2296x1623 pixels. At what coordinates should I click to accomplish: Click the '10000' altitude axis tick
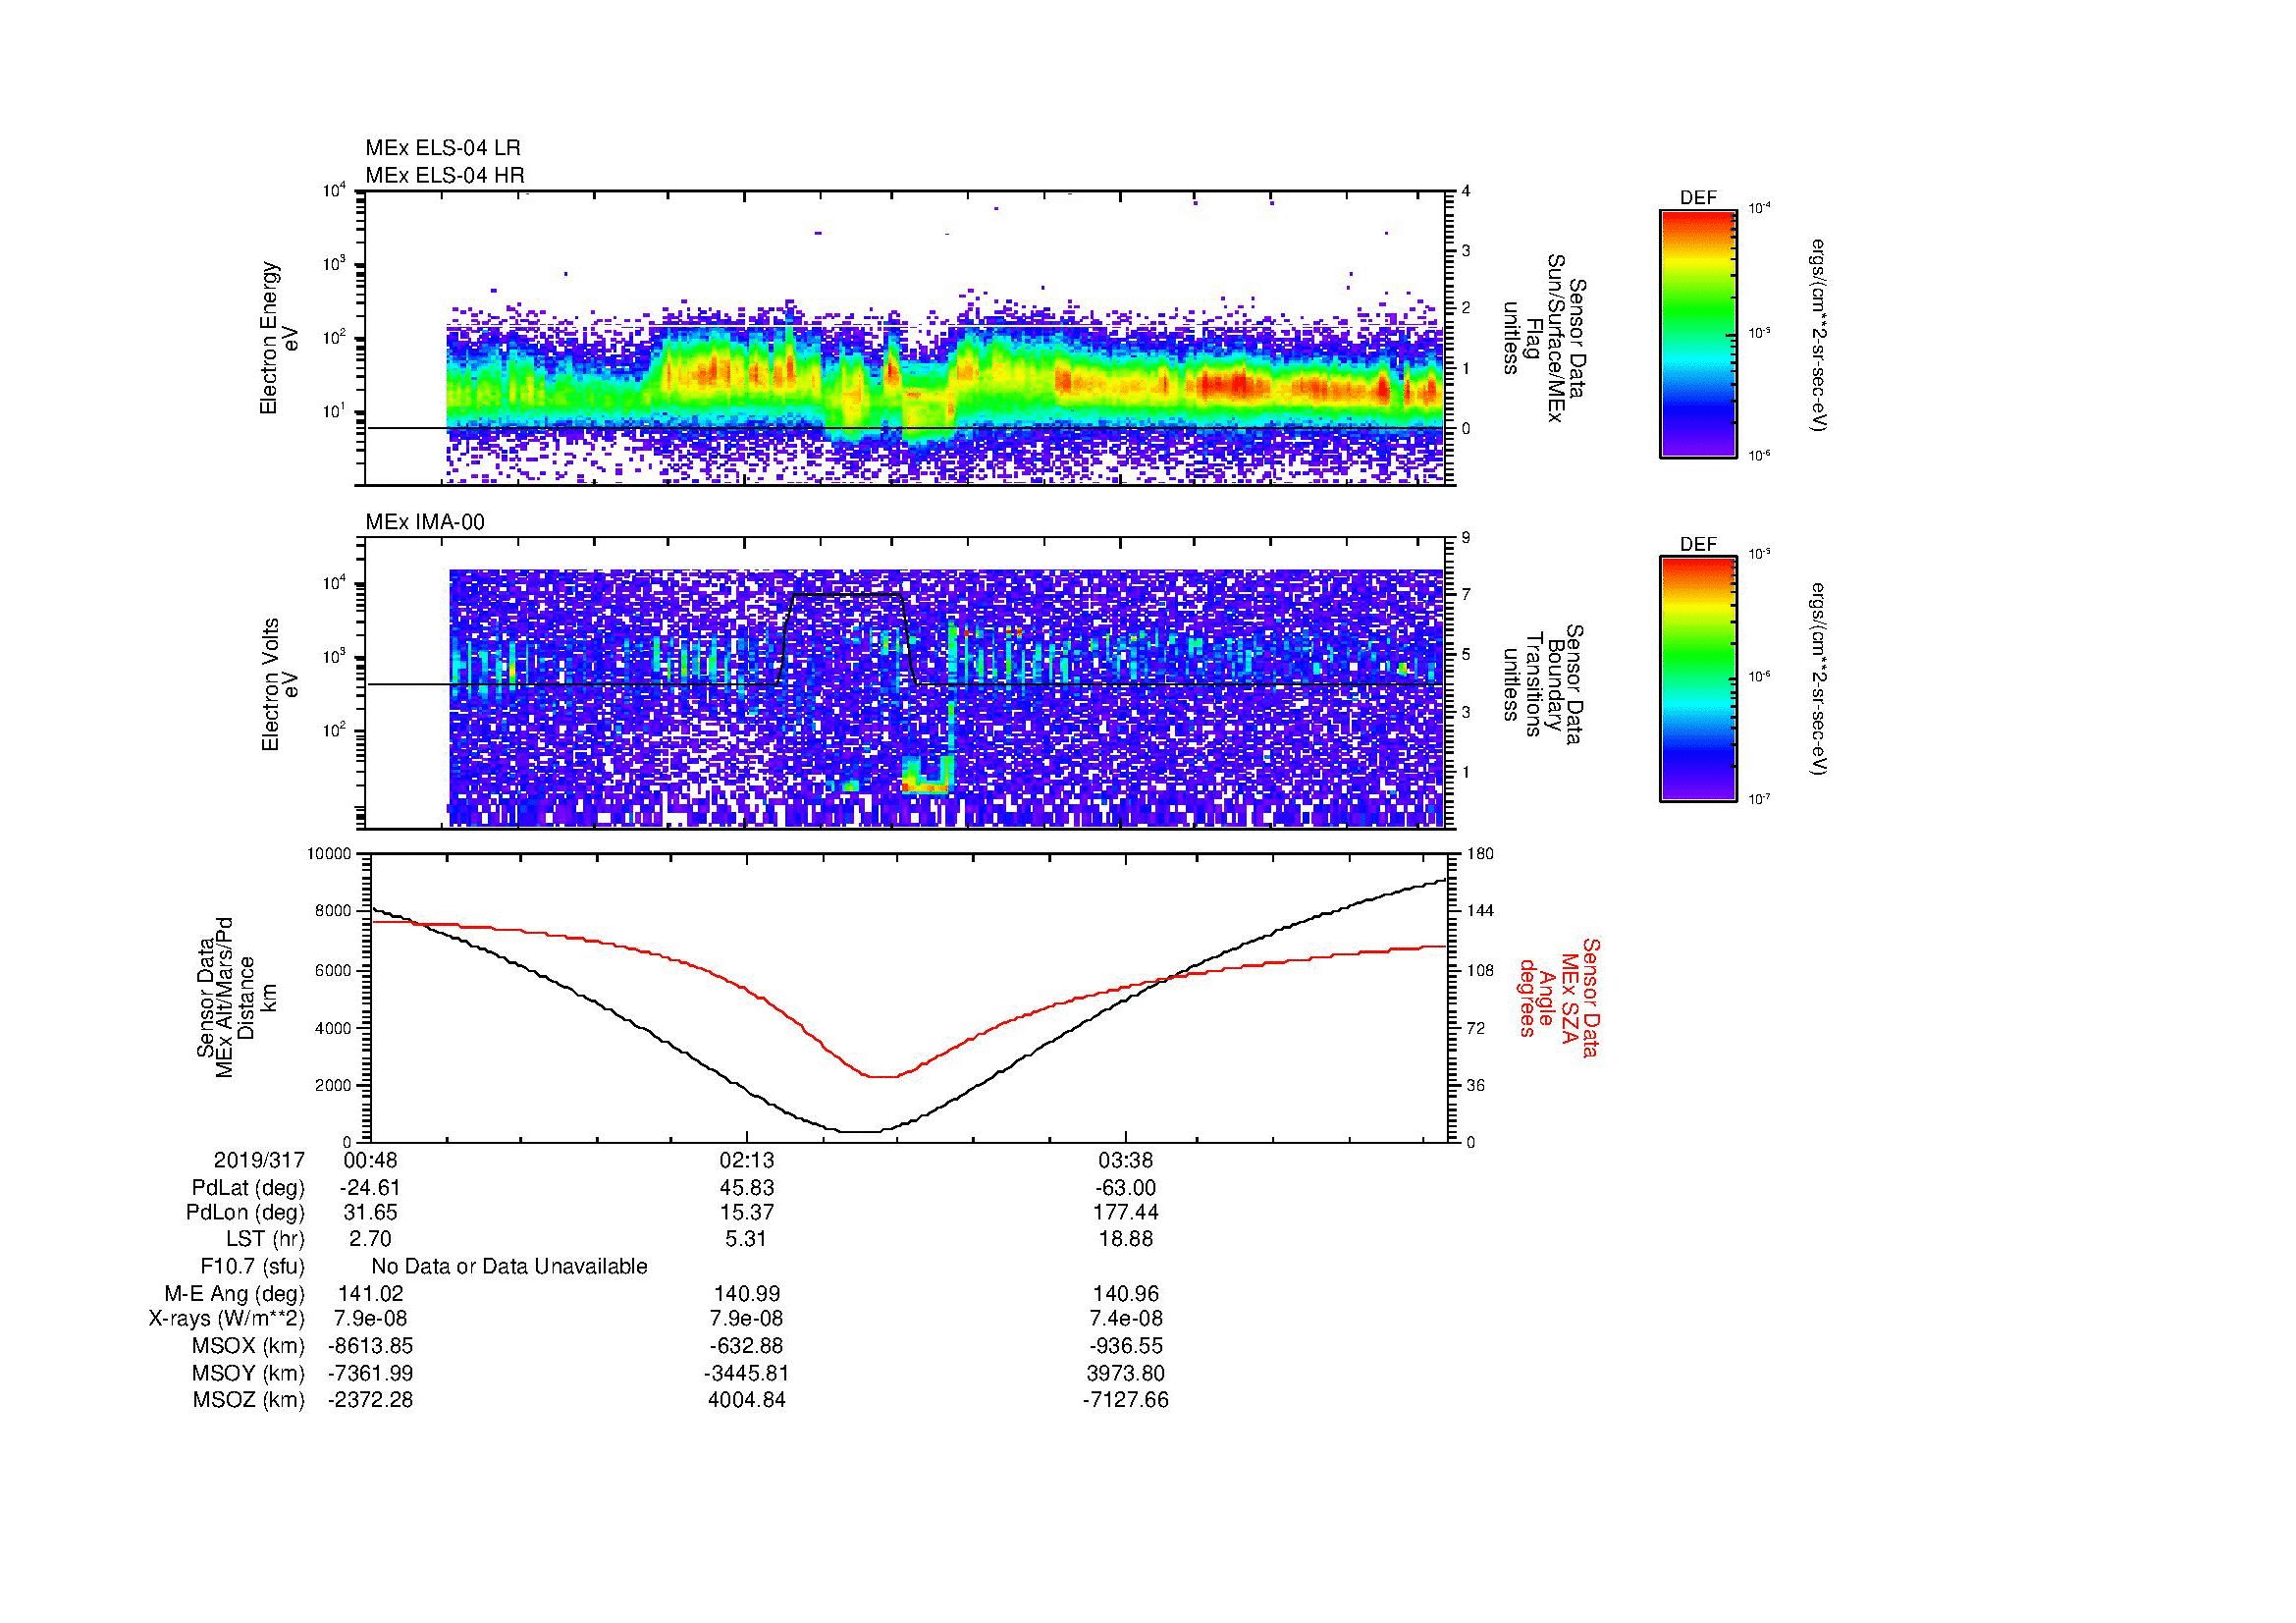pyautogui.click(x=330, y=854)
